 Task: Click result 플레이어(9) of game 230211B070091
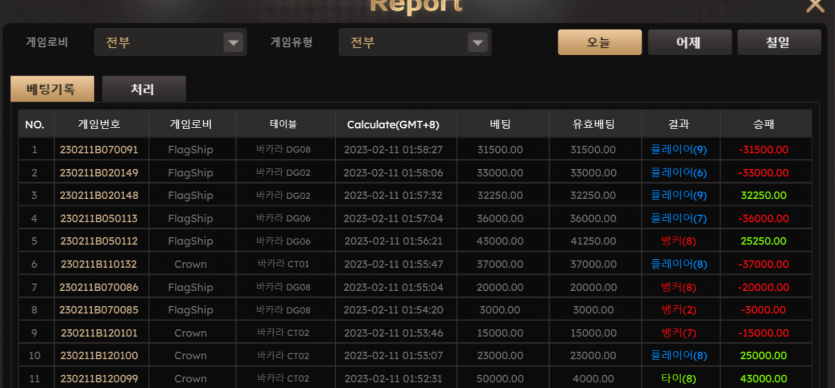click(678, 150)
